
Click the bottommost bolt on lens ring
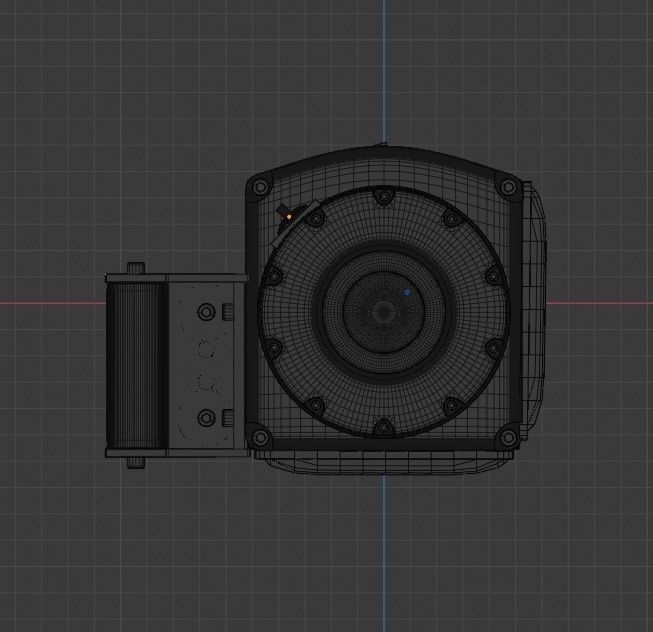pyautogui.click(x=383, y=426)
